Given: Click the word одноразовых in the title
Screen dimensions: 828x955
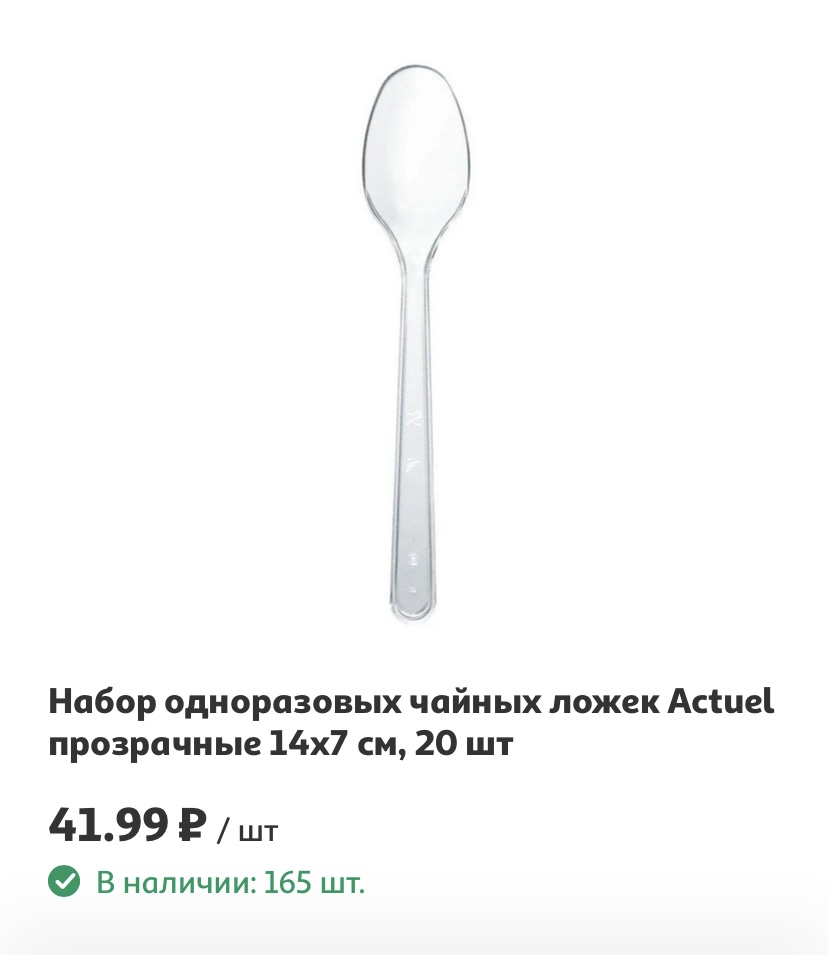Looking at the screenshot, I should click(283, 703).
